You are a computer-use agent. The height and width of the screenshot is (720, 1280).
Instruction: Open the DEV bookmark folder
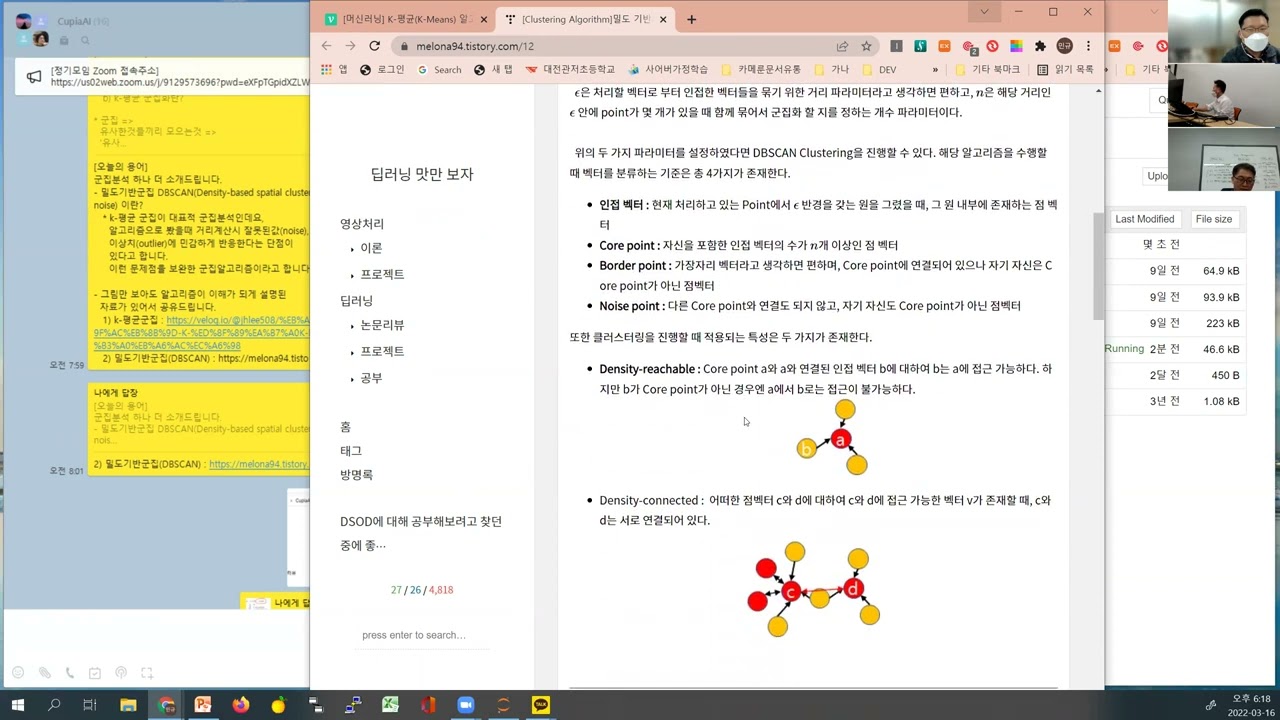(879, 70)
